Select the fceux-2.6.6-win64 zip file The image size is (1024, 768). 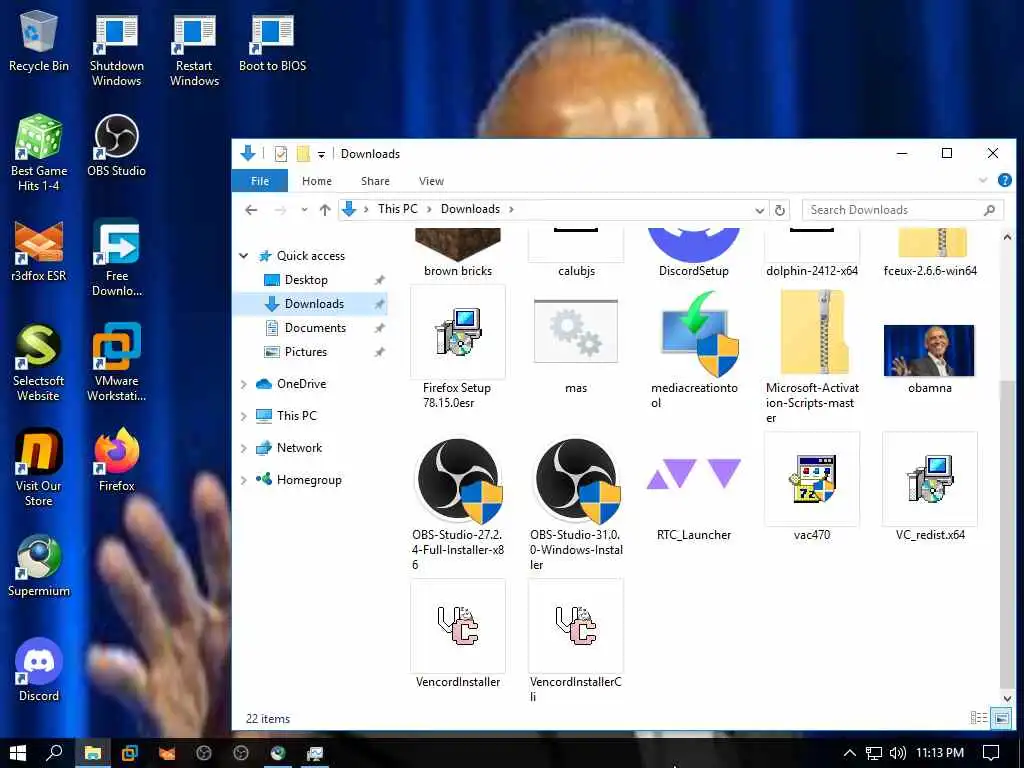click(930, 253)
